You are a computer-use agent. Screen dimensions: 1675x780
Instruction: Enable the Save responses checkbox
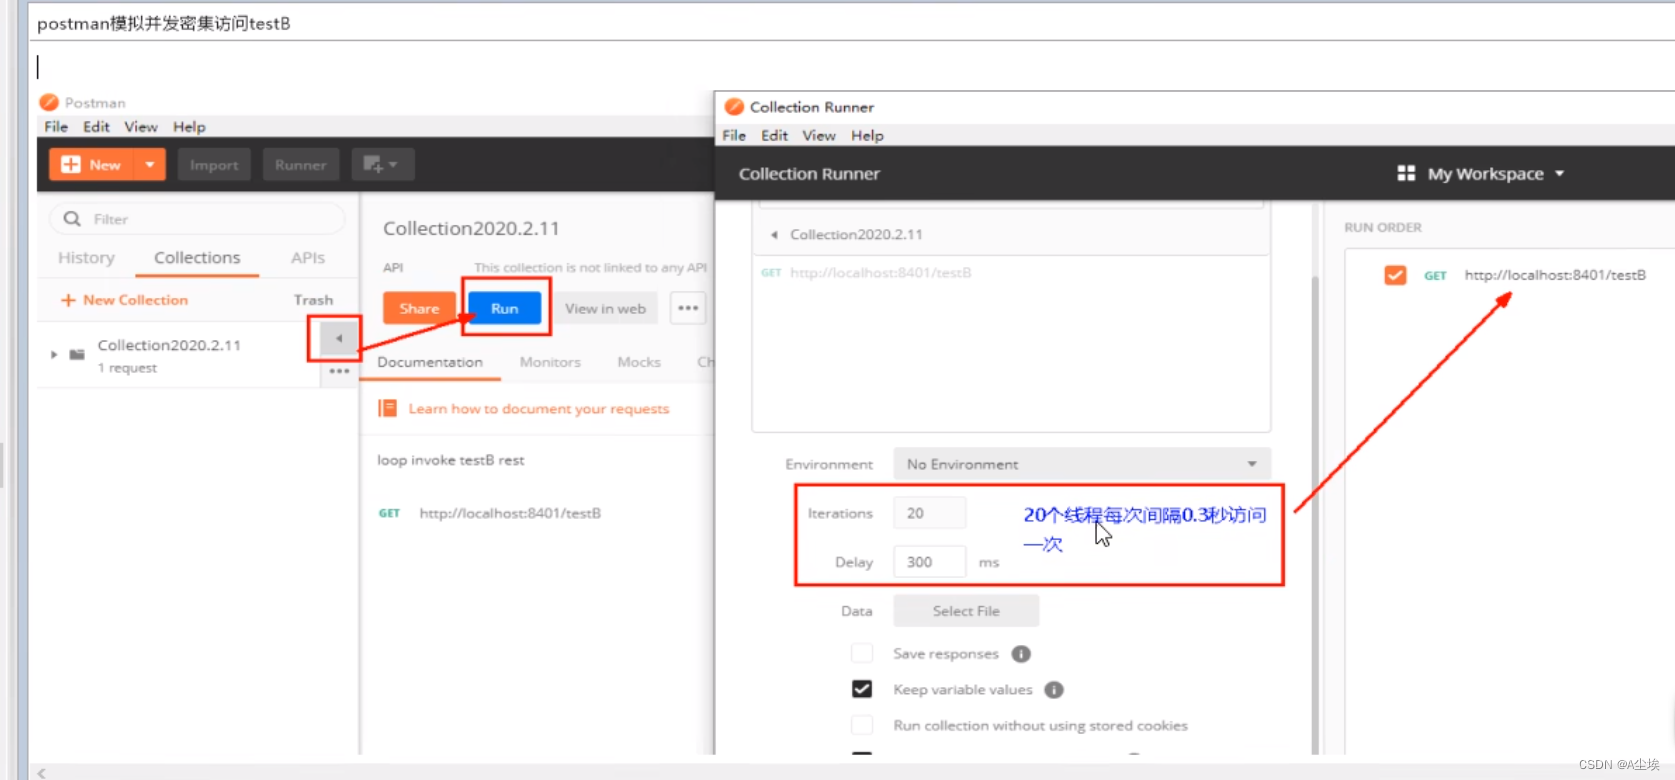tap(862, 654)
